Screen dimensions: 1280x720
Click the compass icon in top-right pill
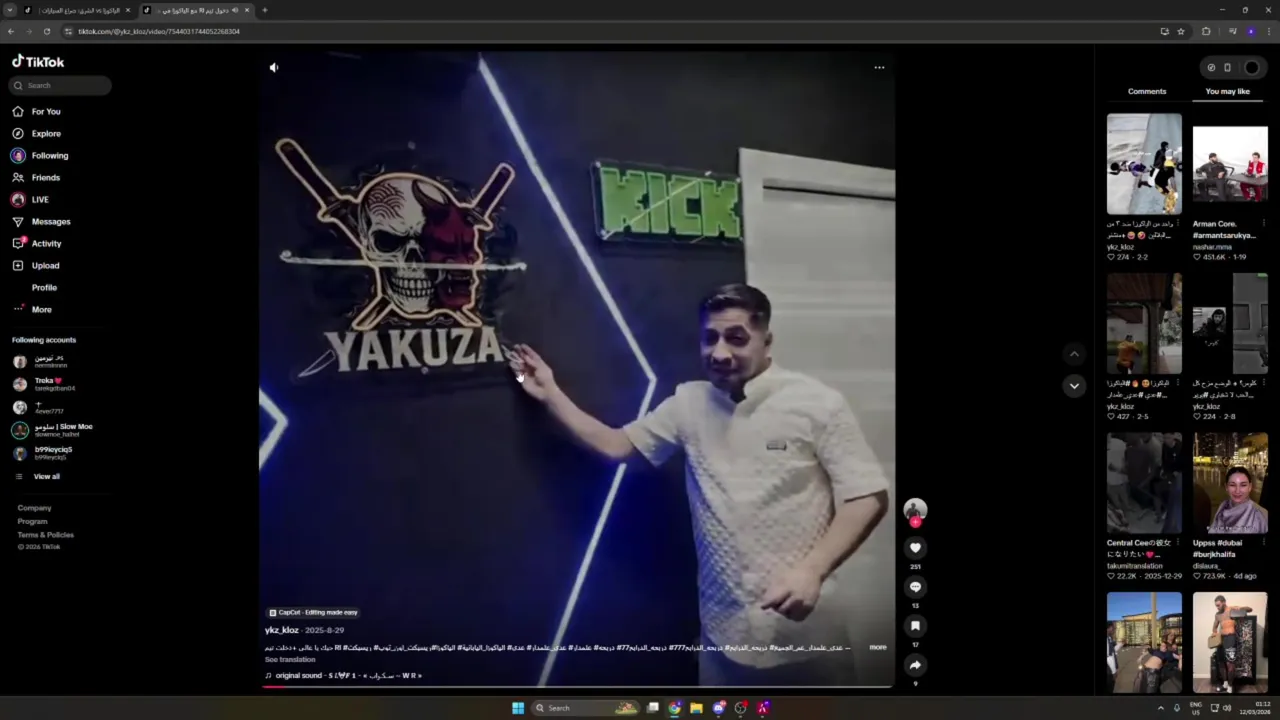click(1211, 68)
